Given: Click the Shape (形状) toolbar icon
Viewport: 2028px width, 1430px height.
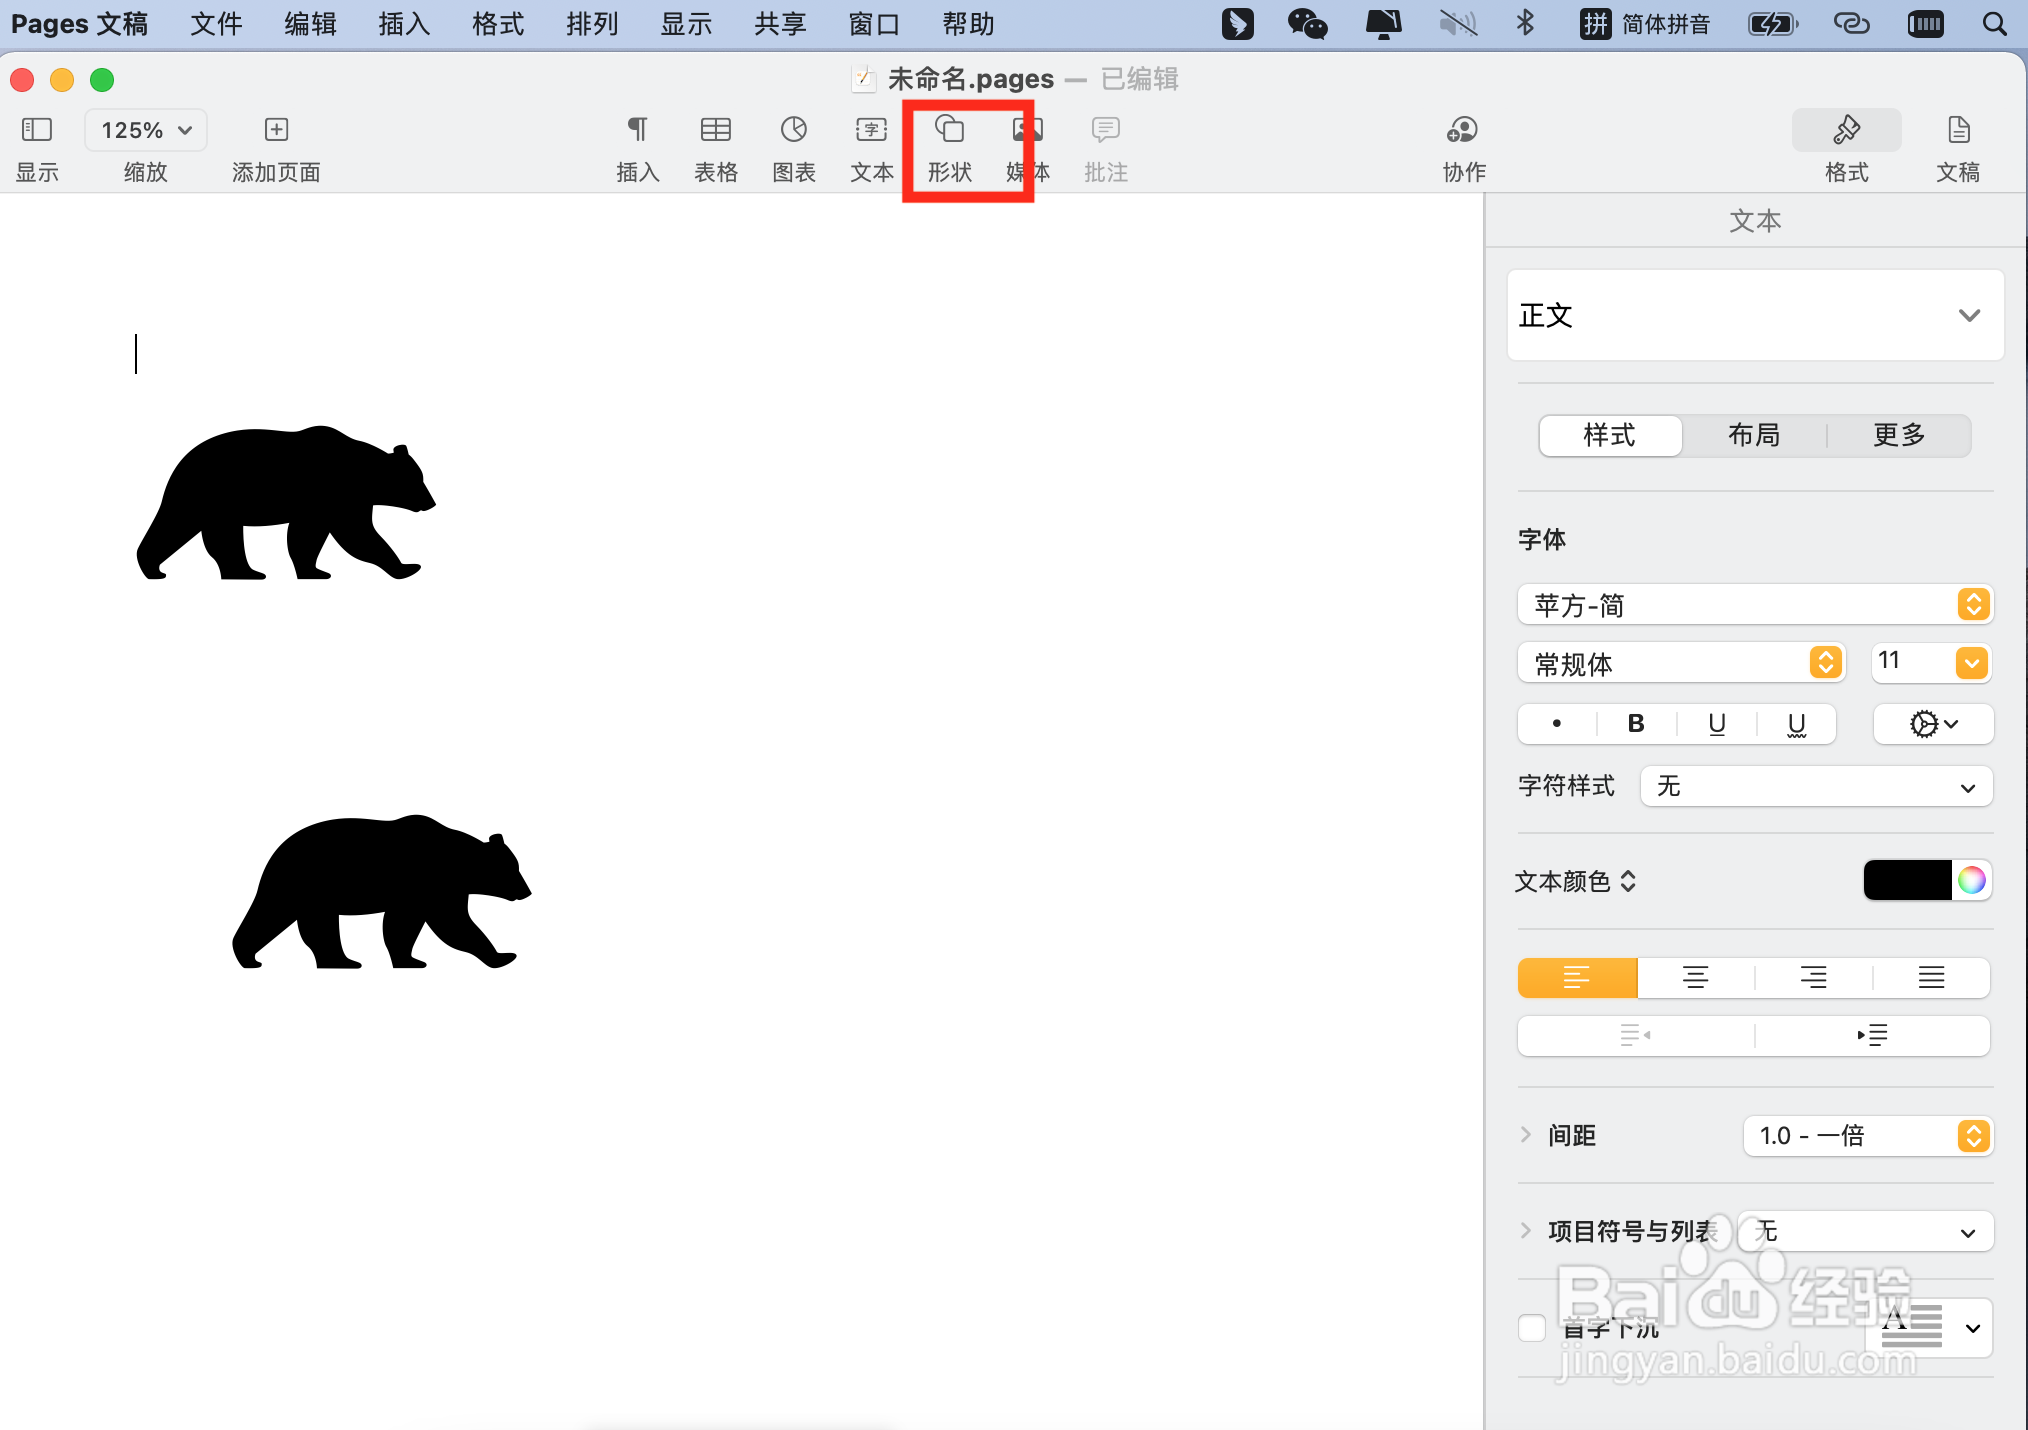Looking at the screenshot, I should [948, 130].
